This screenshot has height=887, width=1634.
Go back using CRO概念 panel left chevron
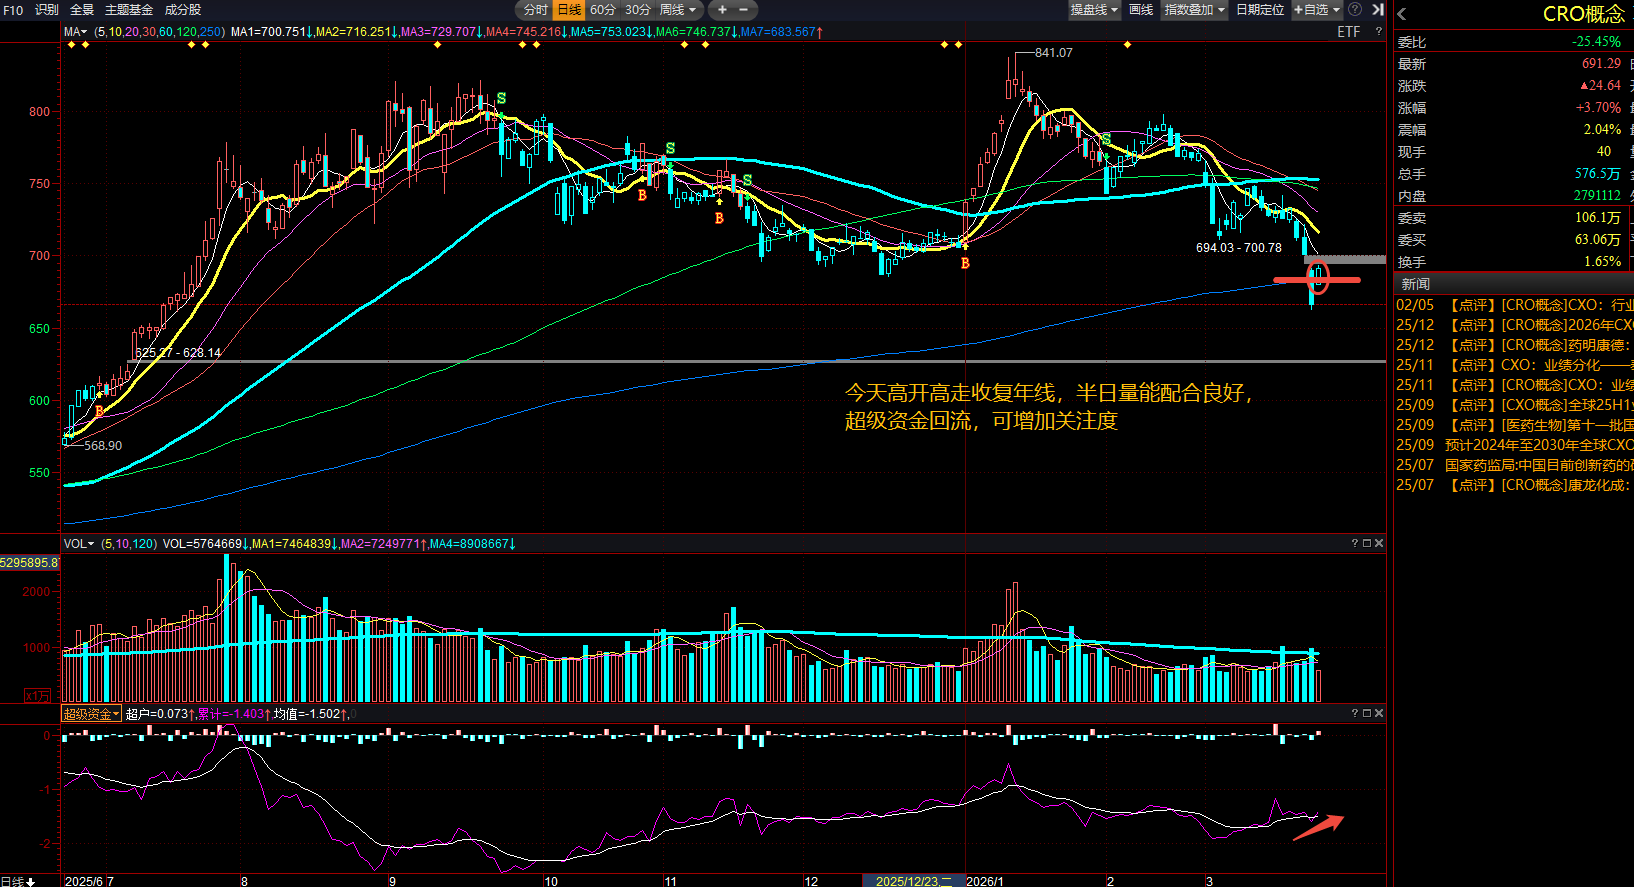(x=1402, y=14)
